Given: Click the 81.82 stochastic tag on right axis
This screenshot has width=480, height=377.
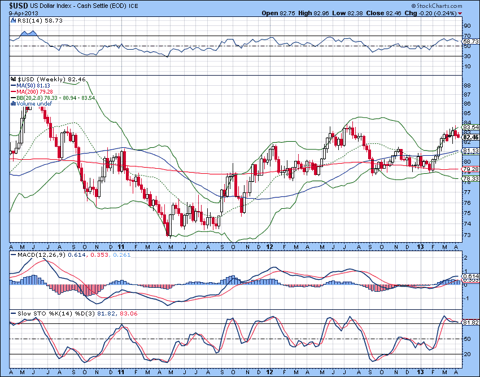Looking at the screenshot, I should pyautogui.click(x=471, y=322).
